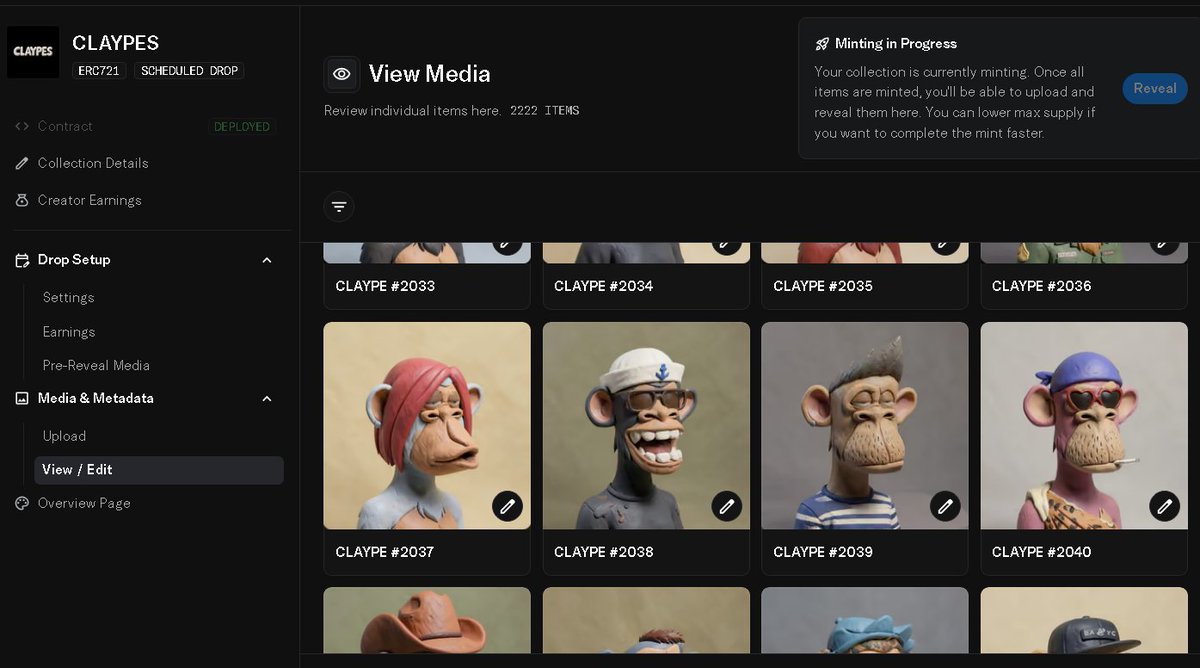Open Pre-Reveal Media page
Image resolution: width=1200 pixels, height=668 pixels.
coord(96,365)
